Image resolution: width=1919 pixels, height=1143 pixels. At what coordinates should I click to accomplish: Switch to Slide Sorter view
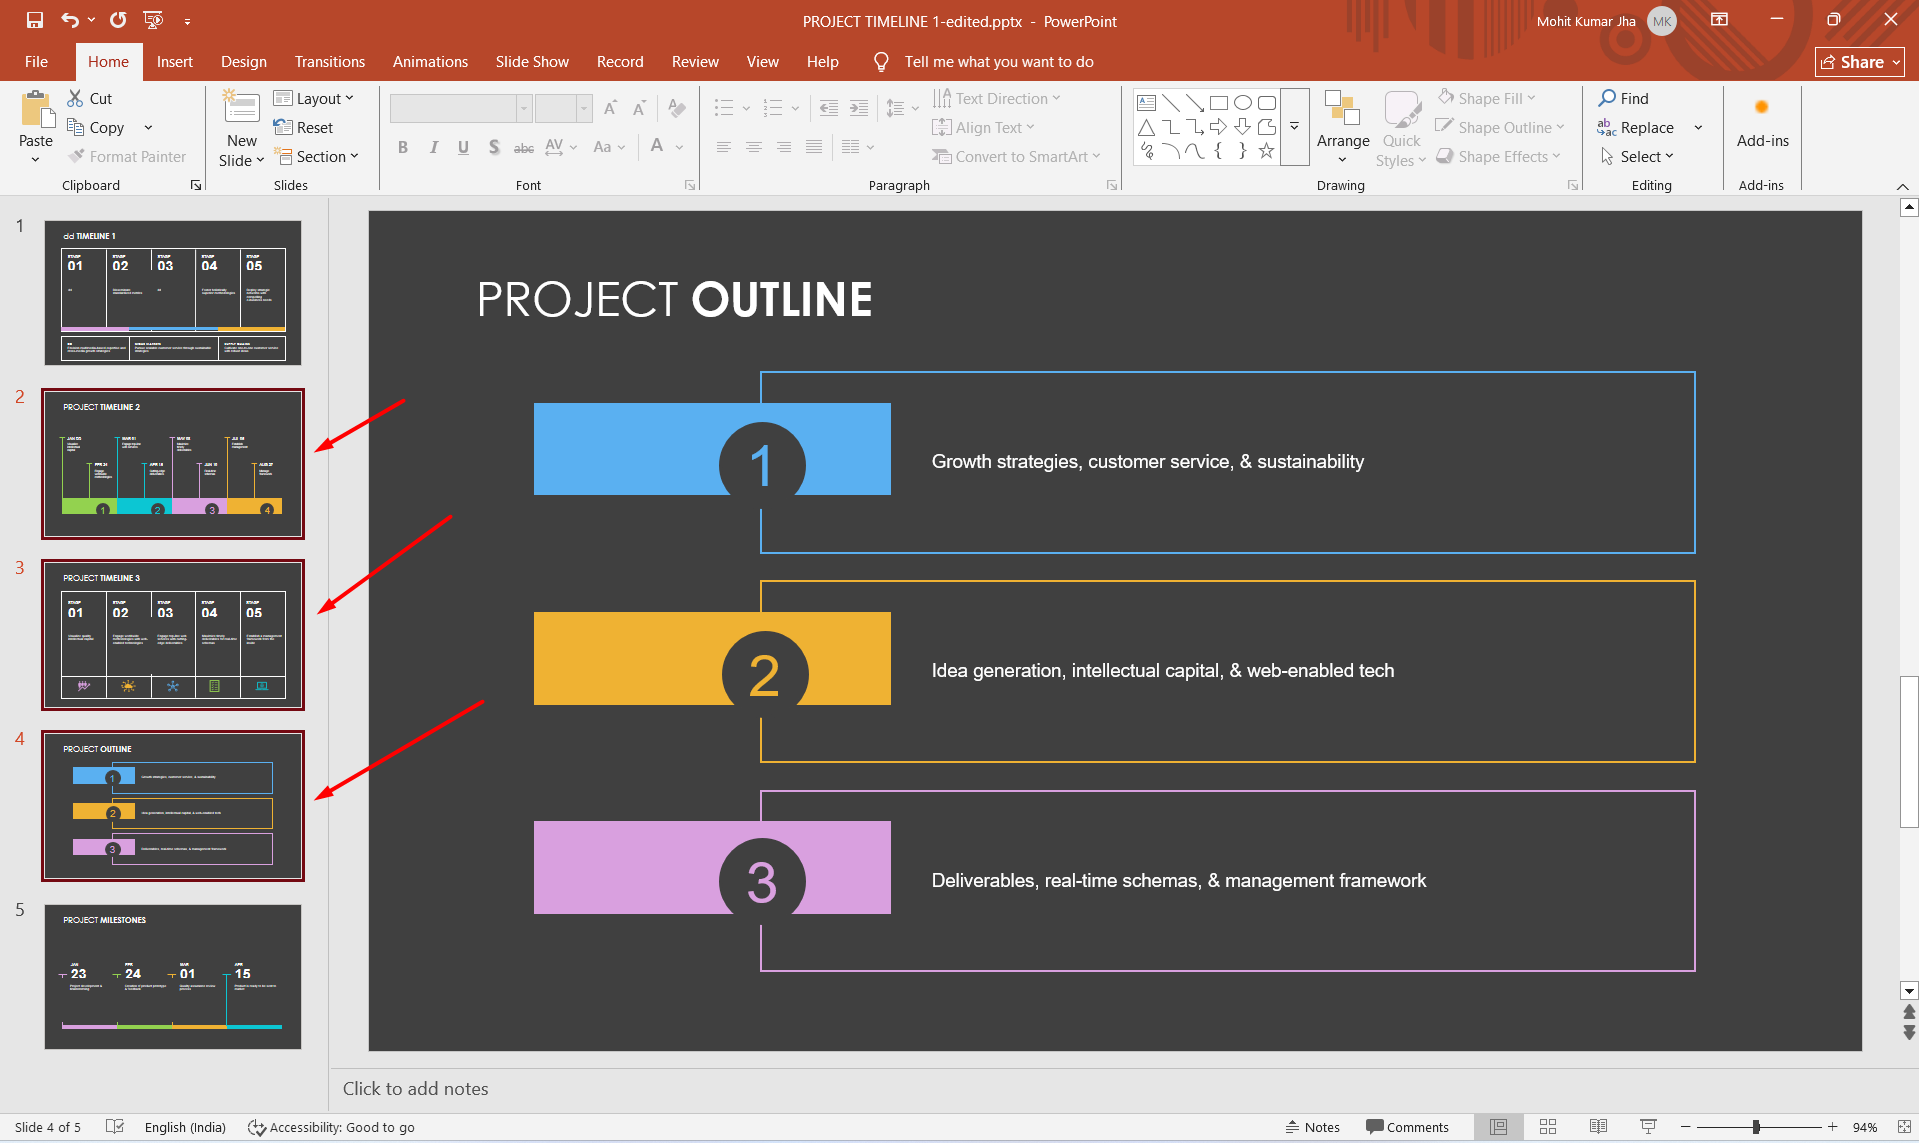pos(1548,1127)
